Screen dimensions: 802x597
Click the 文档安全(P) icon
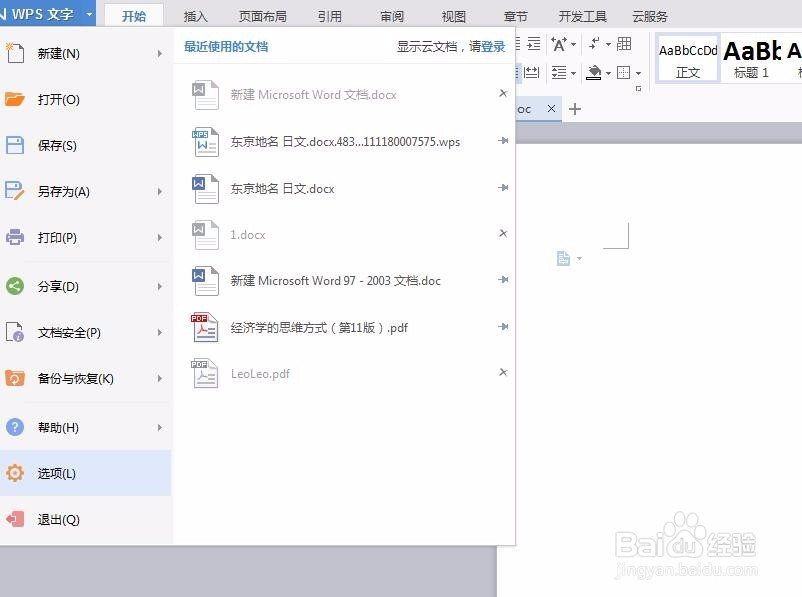tap(15, 331)
